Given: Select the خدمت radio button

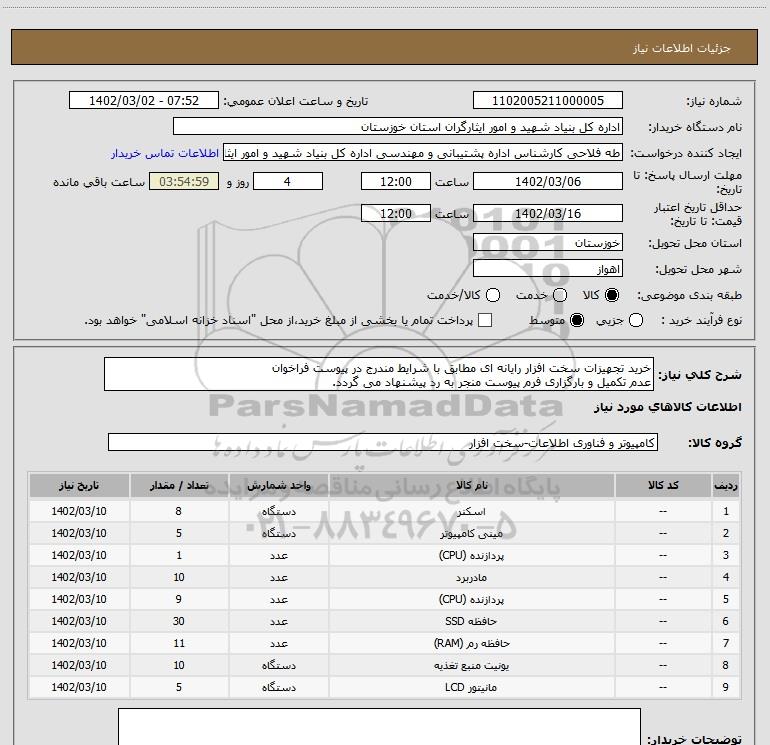Looking at the screenshot, I should tap(560, 295).
